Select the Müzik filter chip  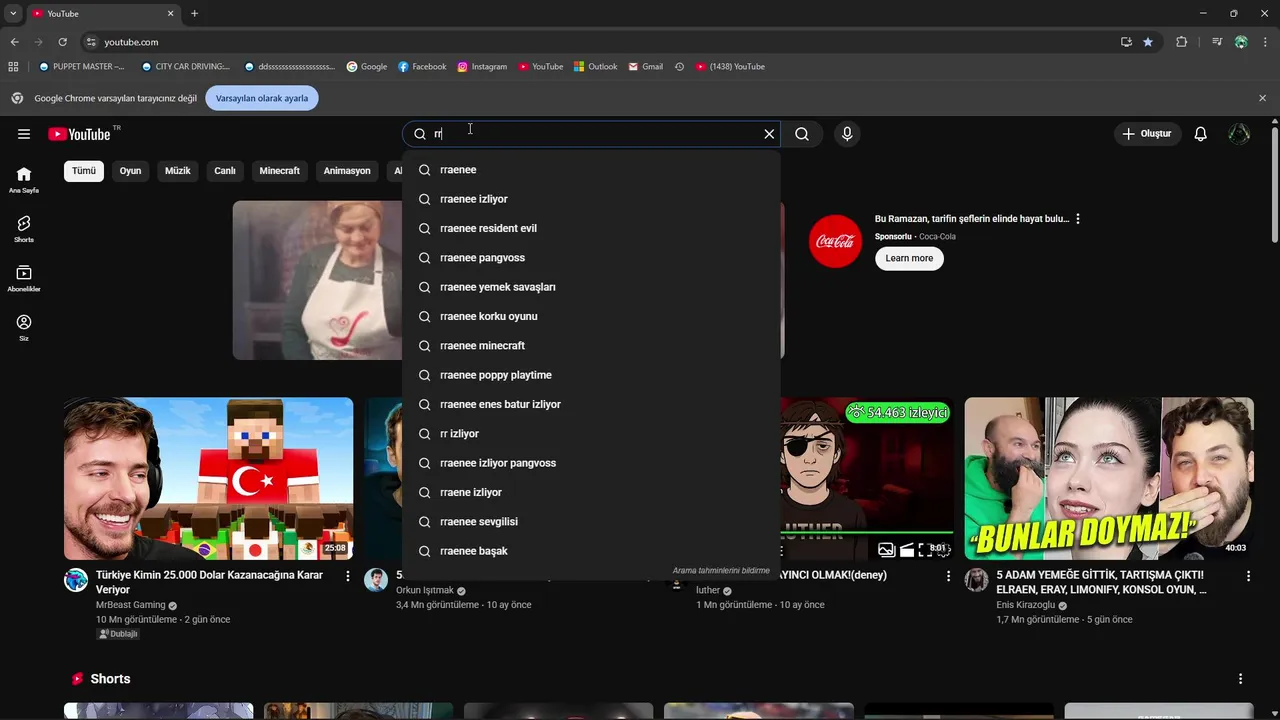tap(177, 171)
